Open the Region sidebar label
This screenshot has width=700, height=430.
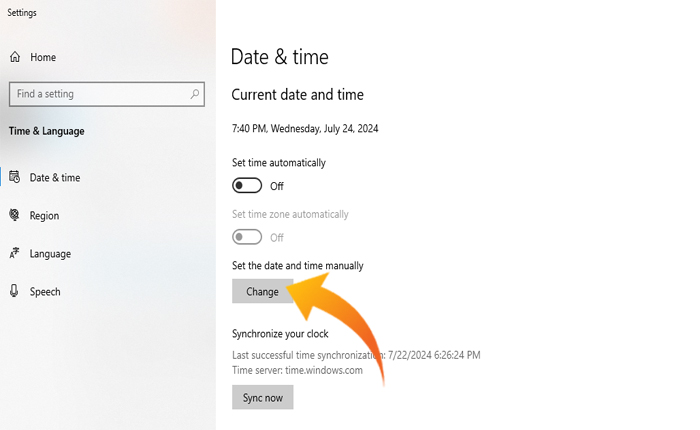pos(44,216)
